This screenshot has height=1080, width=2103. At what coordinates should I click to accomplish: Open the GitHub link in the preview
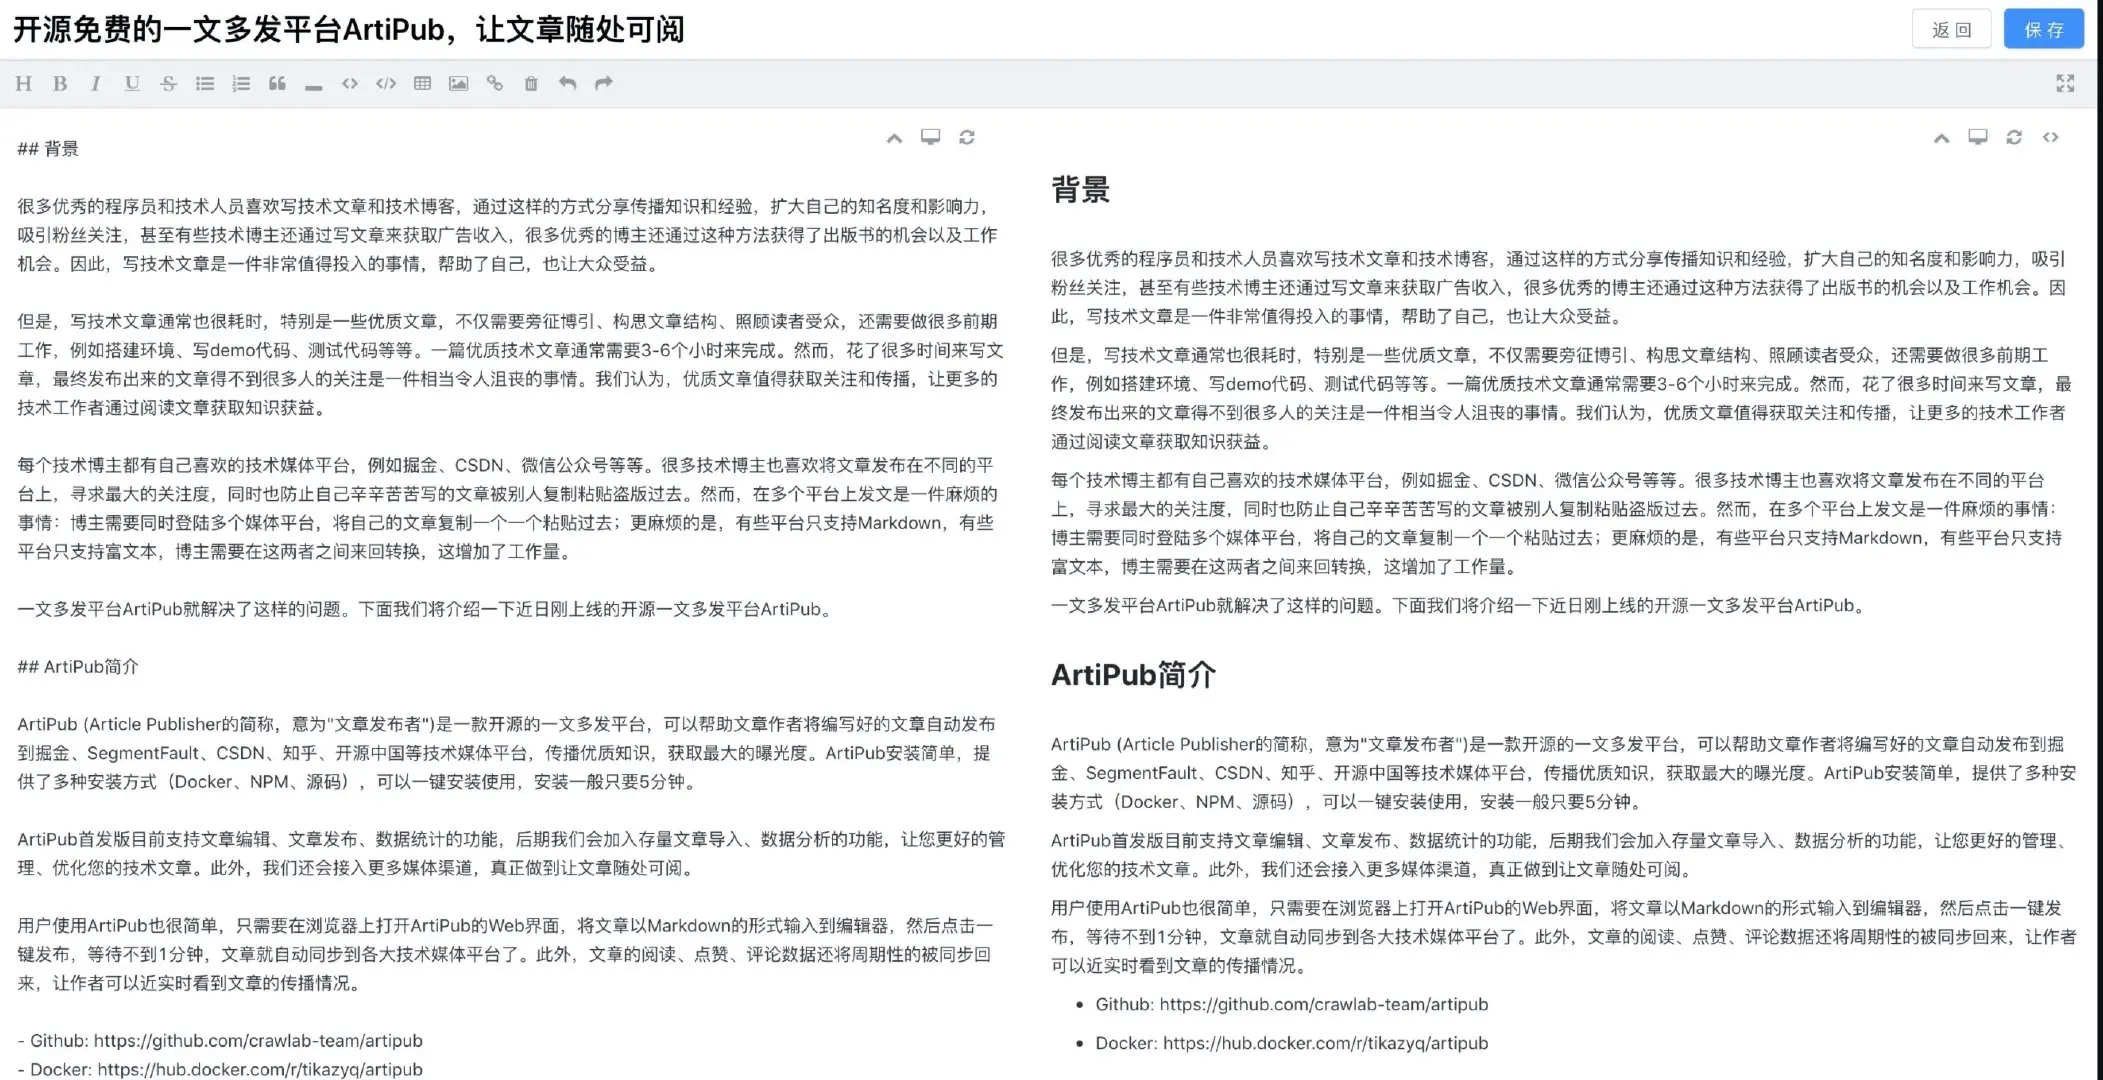(x=1323, y=1004)
